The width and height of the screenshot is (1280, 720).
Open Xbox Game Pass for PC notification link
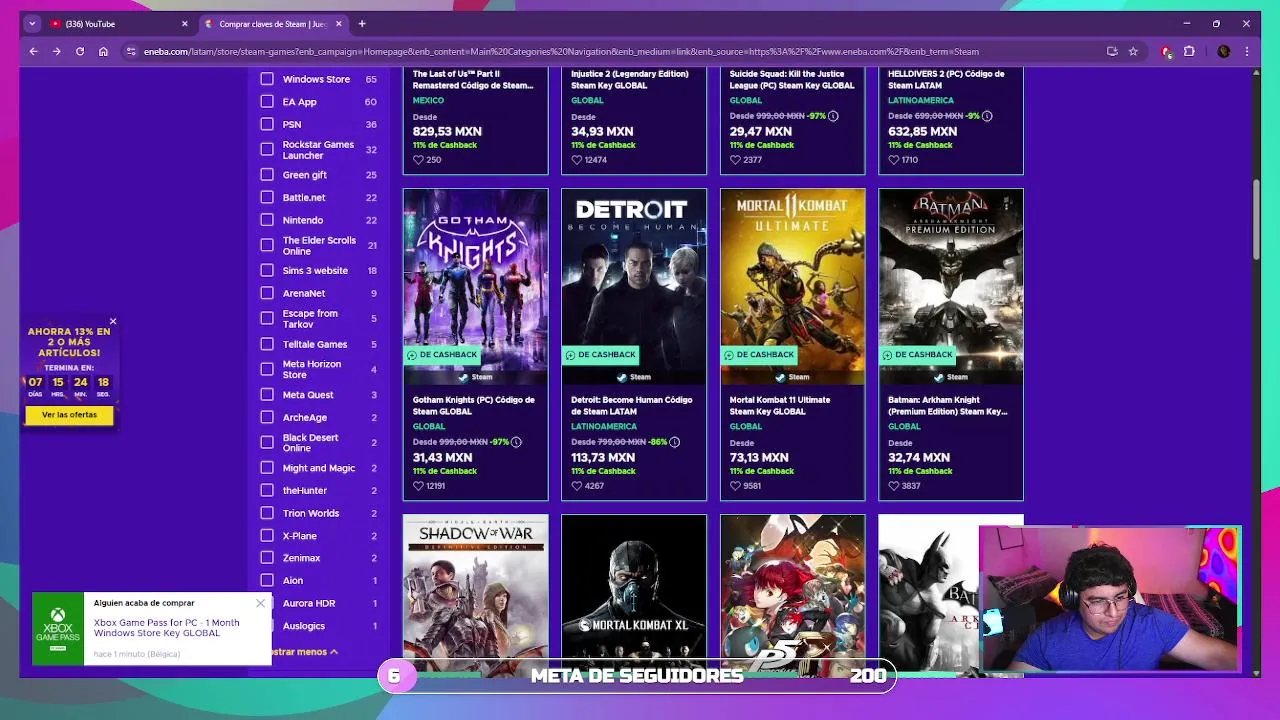166,627
